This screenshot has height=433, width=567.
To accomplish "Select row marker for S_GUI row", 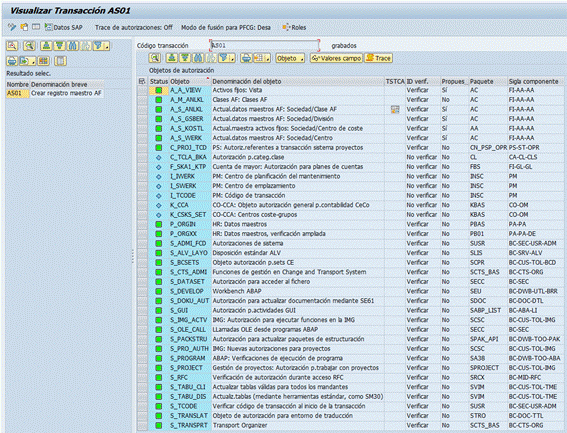I will click(142, 310).
